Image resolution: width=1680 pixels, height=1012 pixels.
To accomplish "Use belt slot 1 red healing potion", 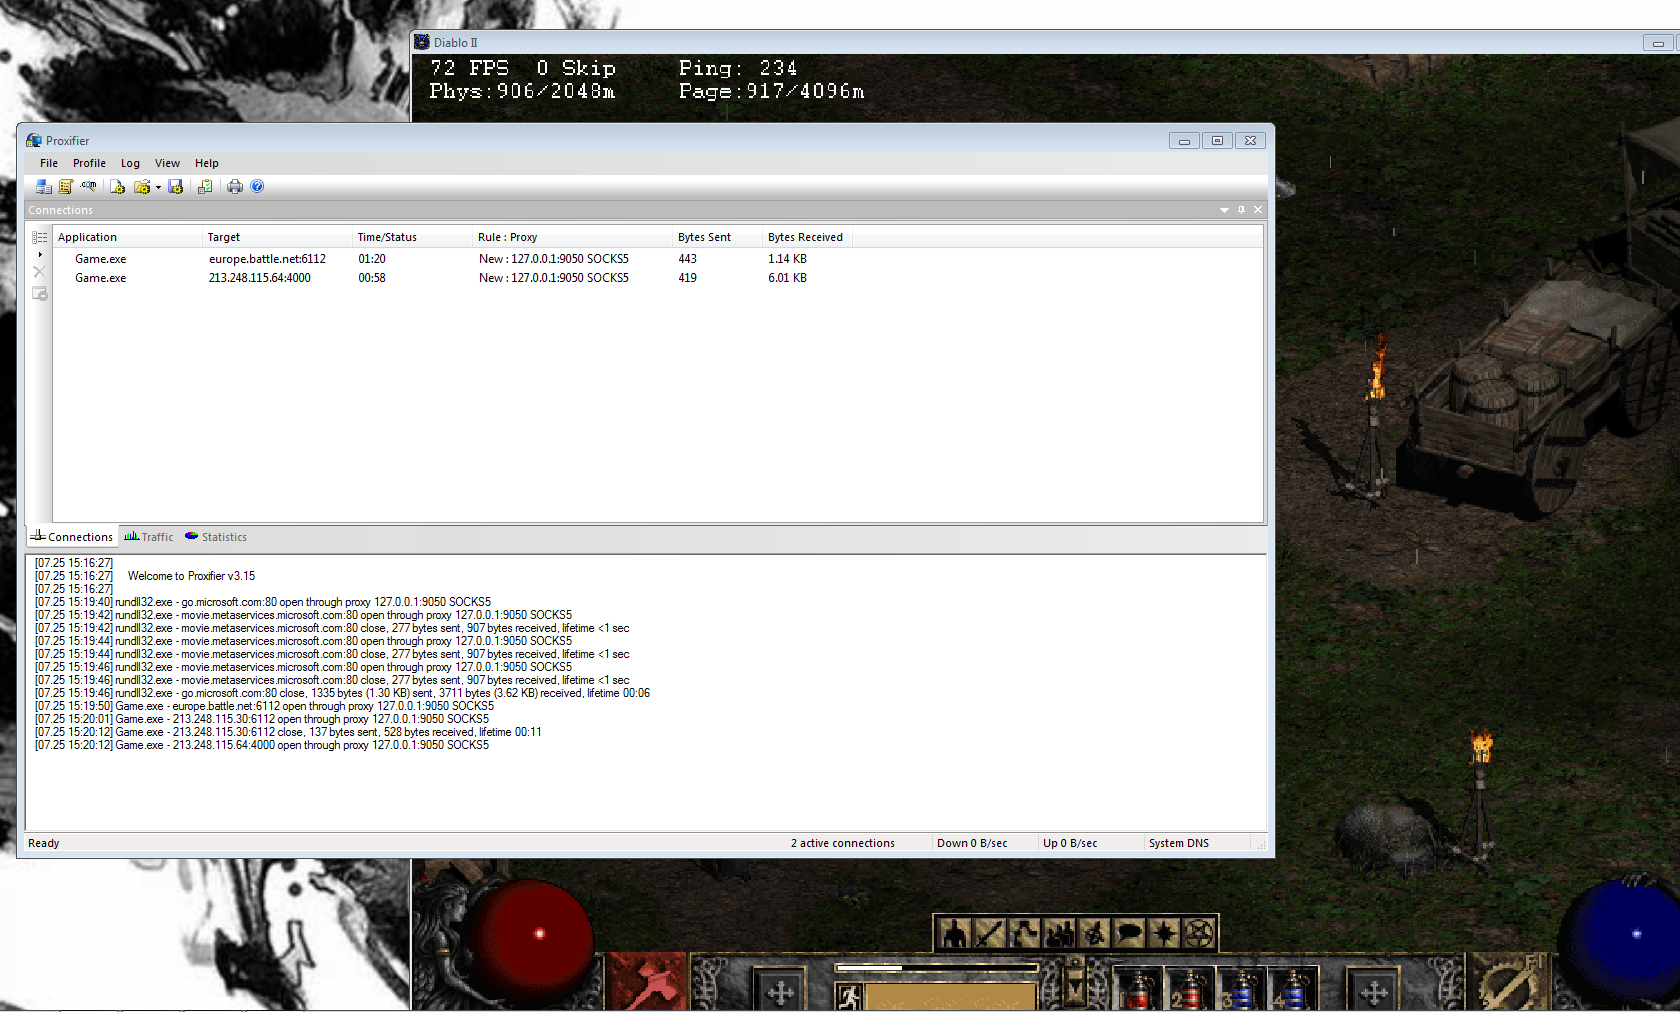I will tap(1138, 989).
